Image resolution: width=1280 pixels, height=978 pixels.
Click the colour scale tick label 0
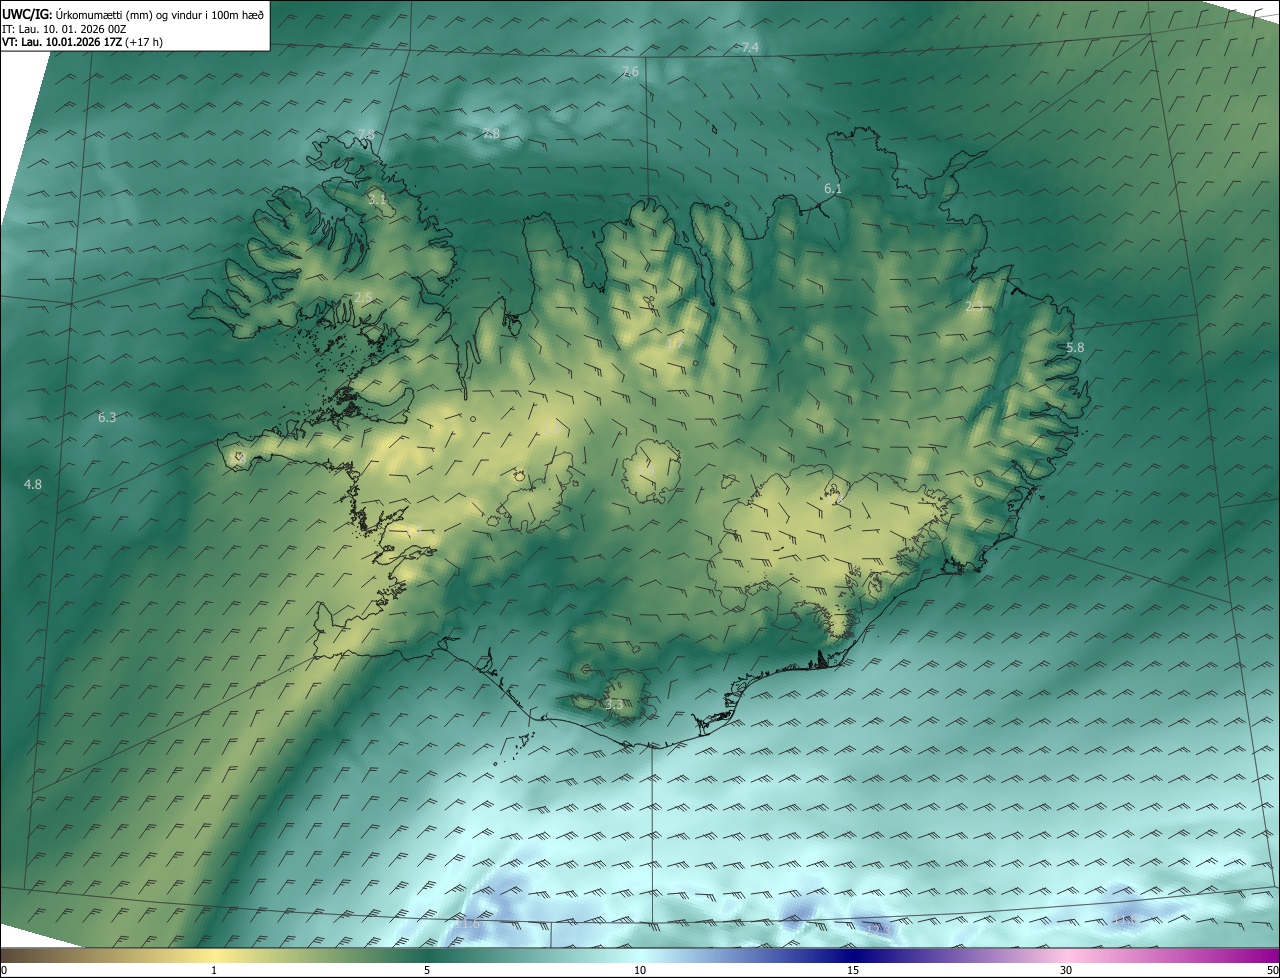click(4, 970)
